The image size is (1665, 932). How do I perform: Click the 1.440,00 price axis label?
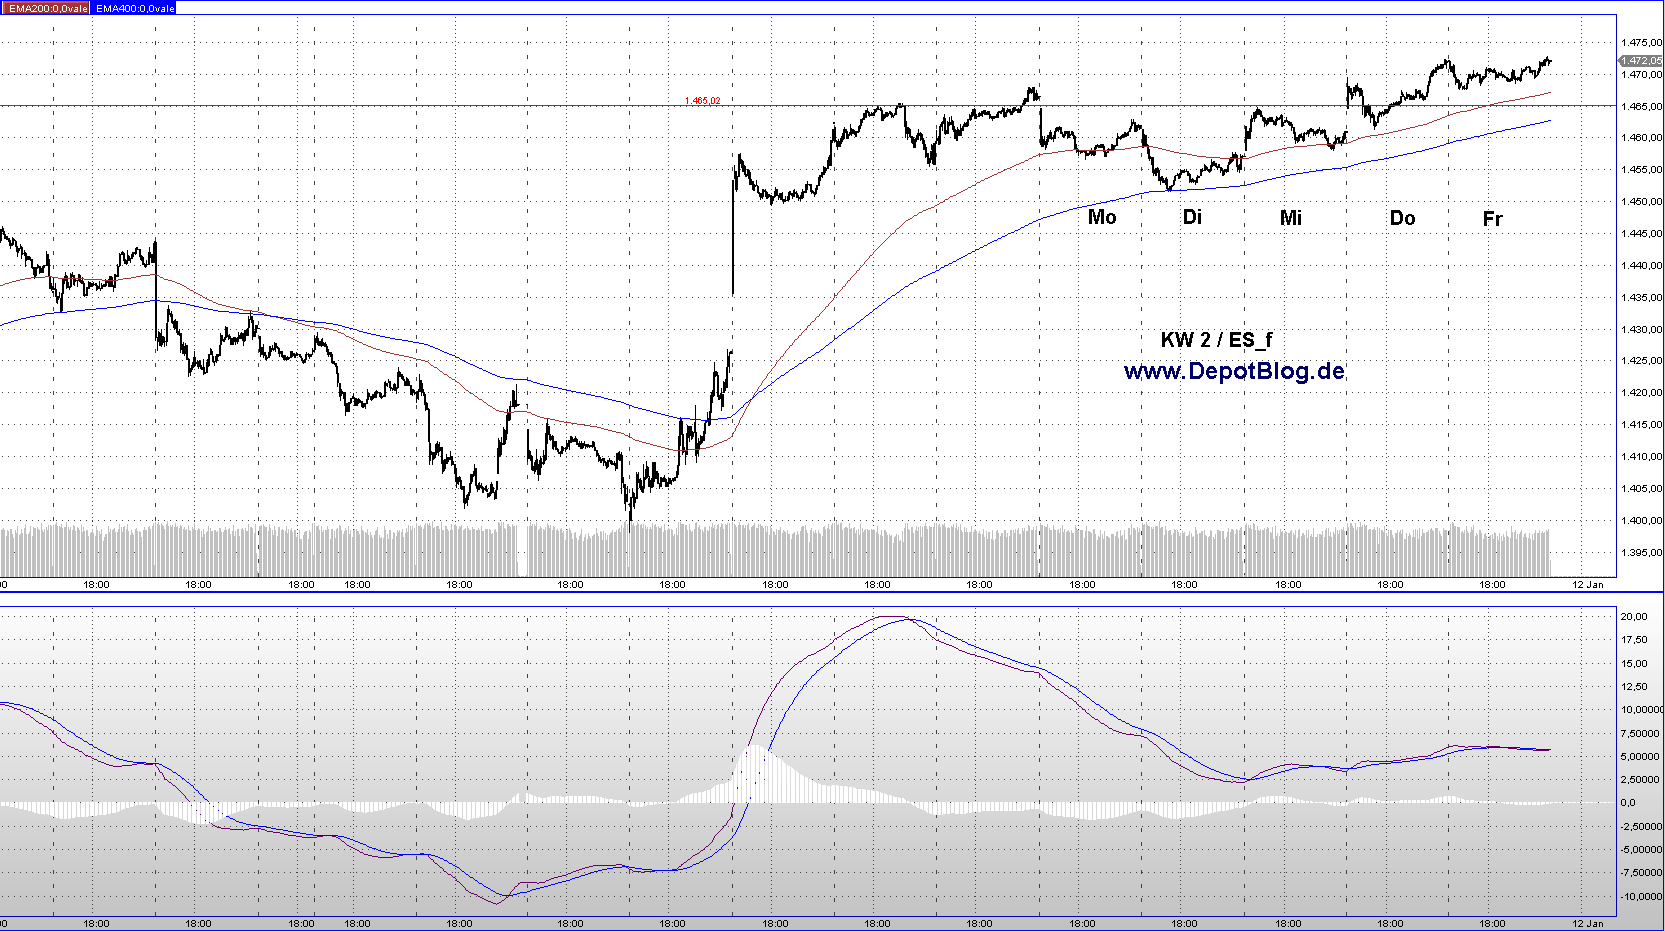[1641, 266]
